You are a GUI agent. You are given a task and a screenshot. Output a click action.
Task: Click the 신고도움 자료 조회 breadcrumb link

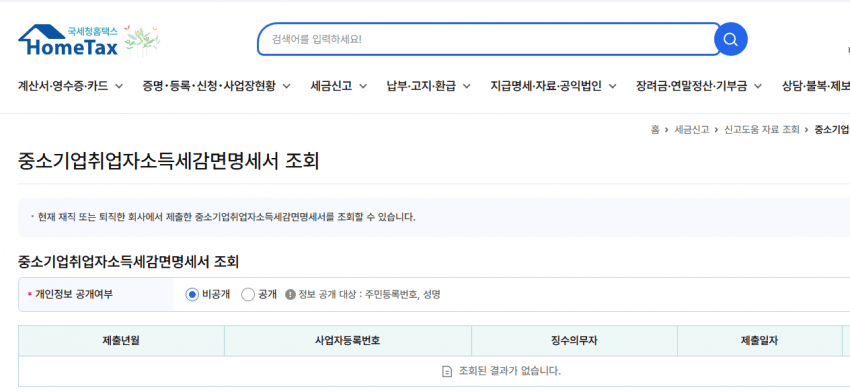tap(762, 130)
